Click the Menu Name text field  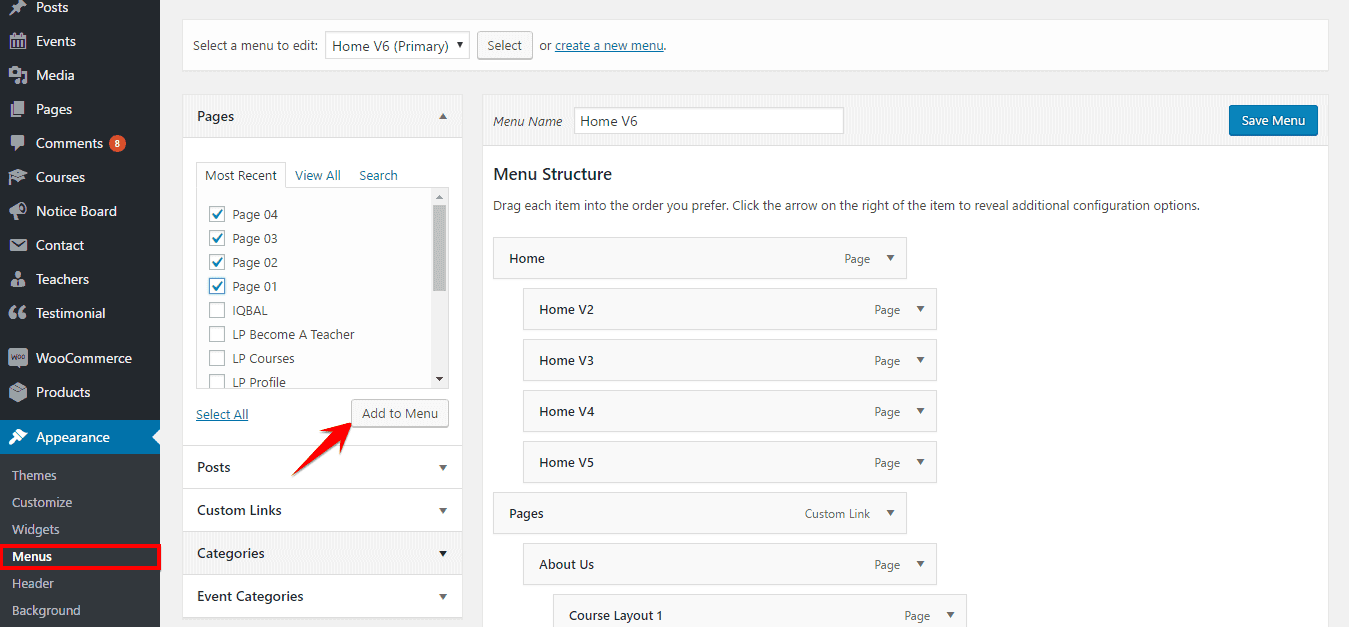pyautogui.click(x=708, y=121)
